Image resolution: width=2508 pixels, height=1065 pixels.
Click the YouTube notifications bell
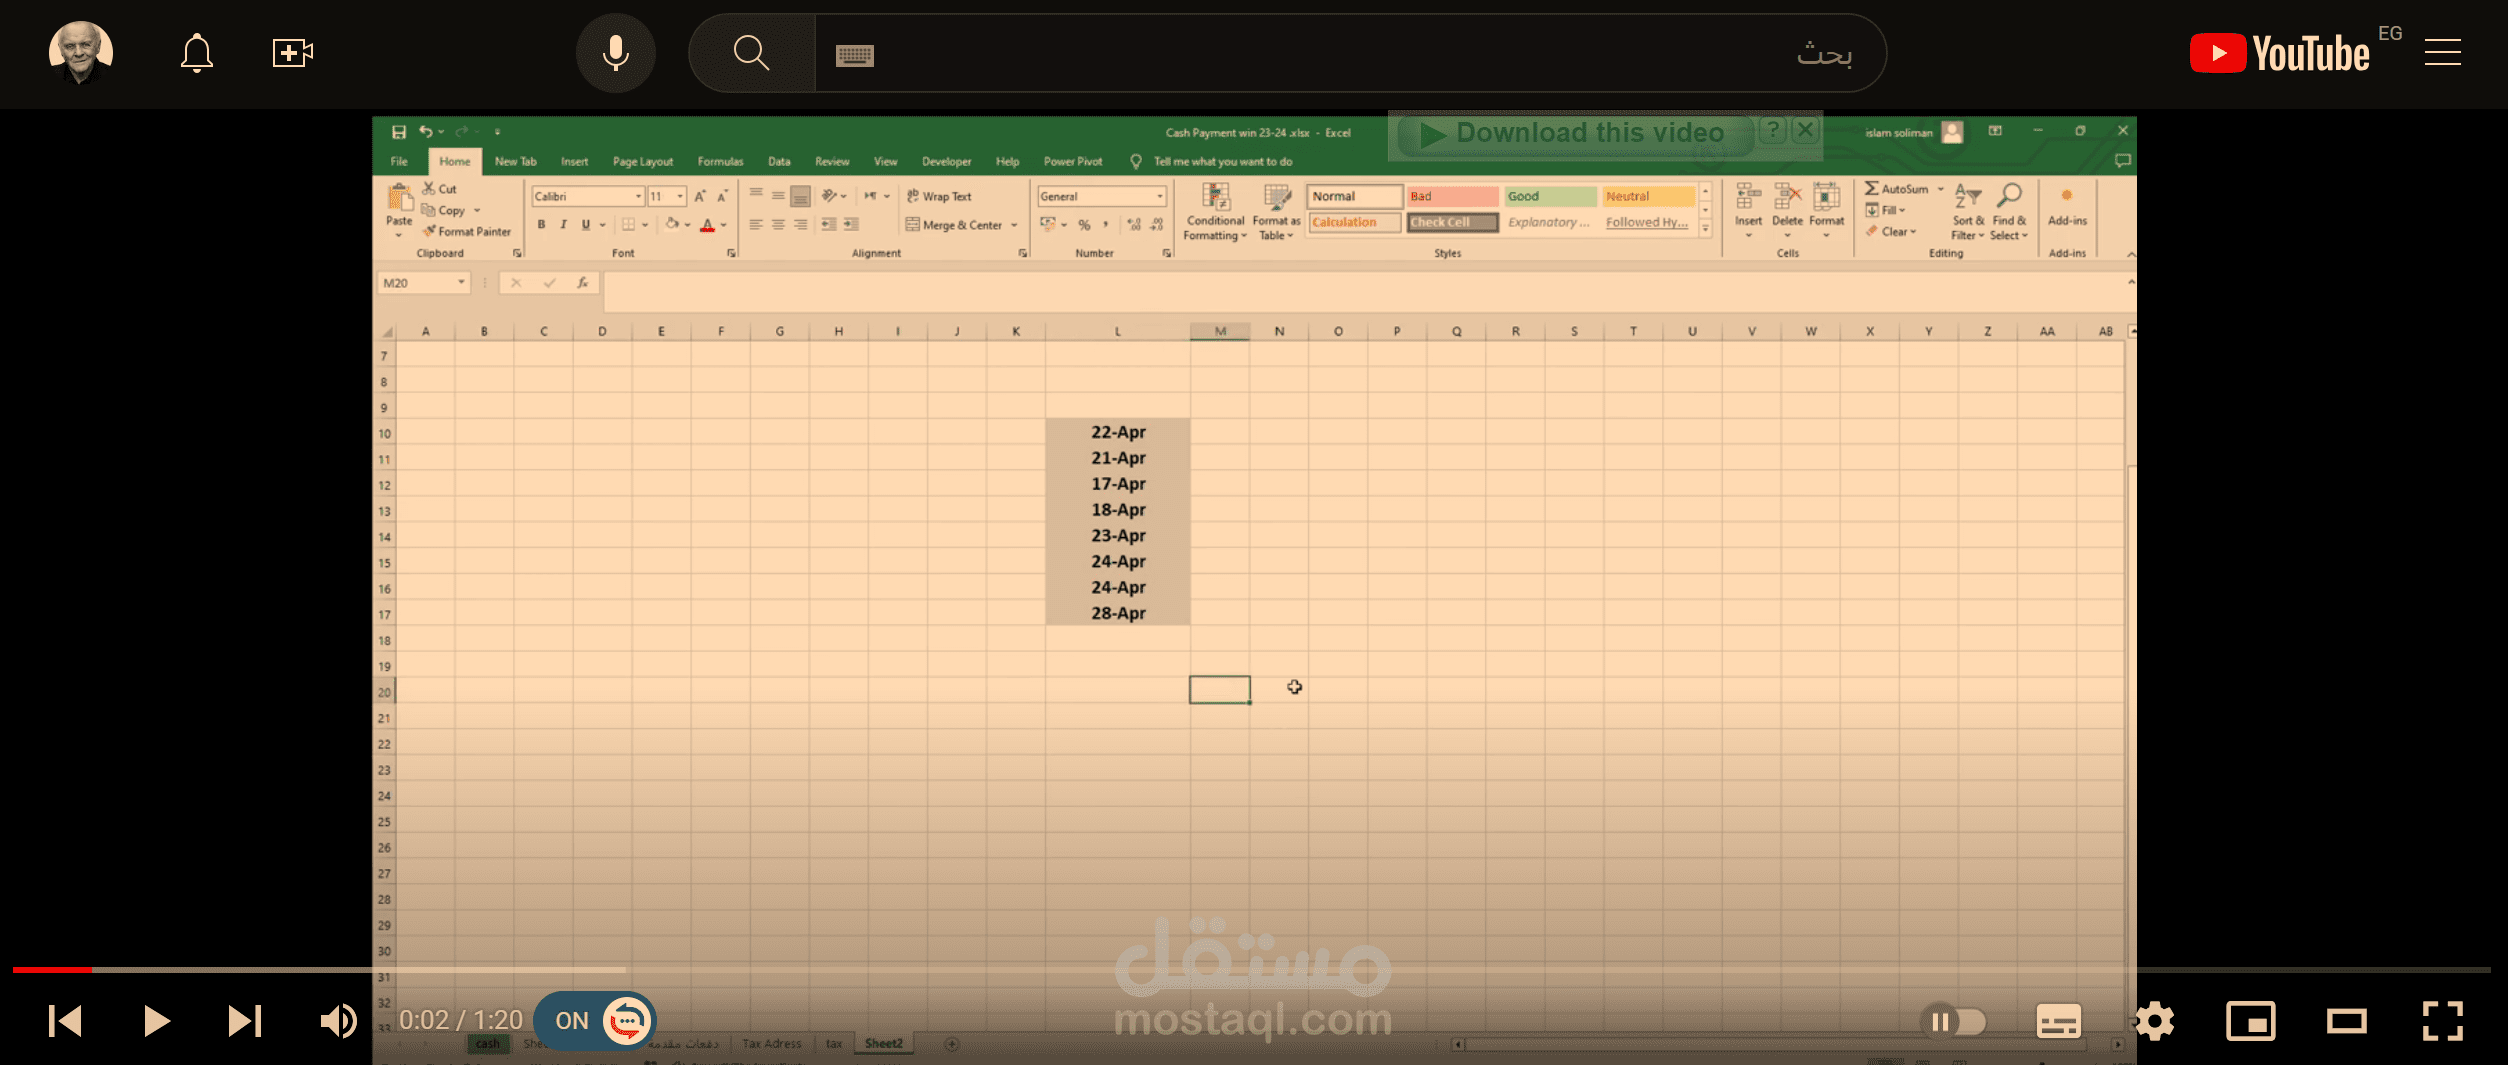click(x=197, y=53)
